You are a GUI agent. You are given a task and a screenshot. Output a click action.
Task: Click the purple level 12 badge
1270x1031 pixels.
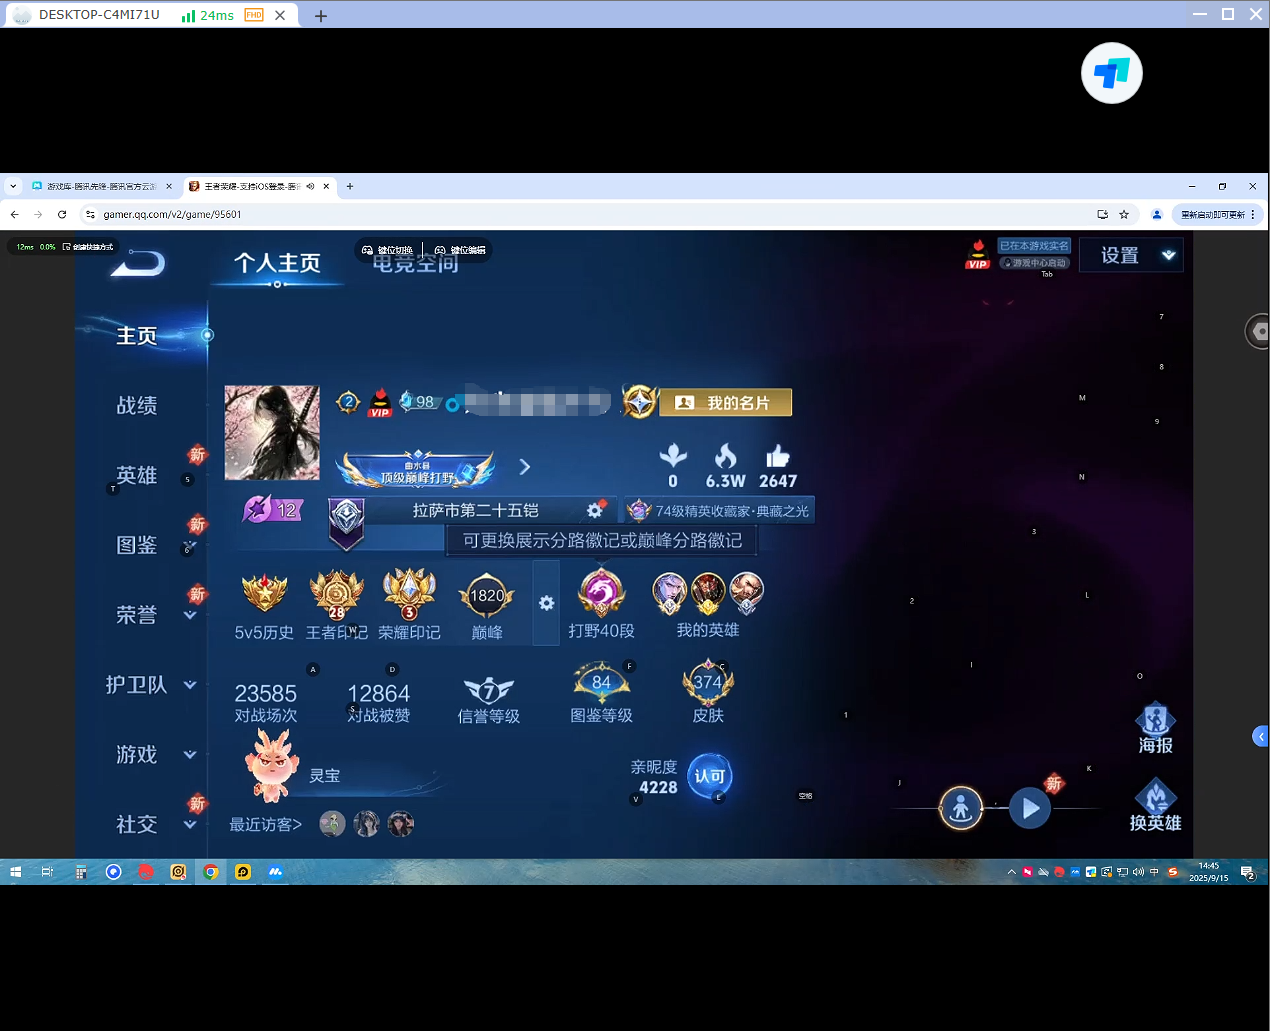(x=272, y=510)
